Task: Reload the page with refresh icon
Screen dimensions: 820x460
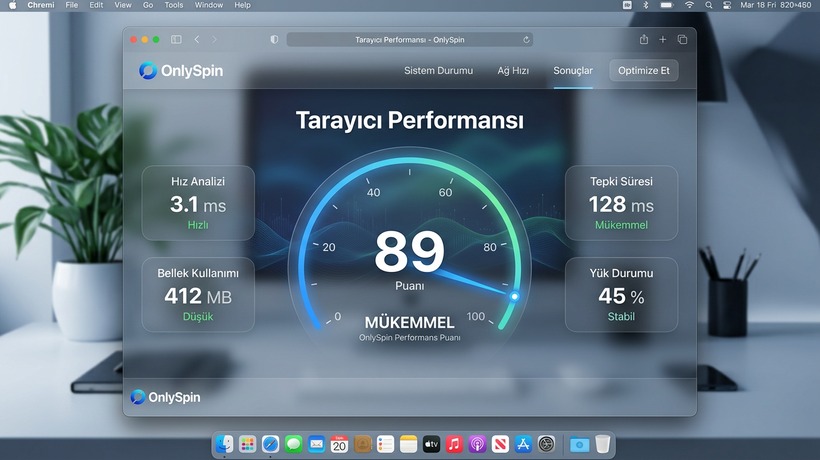Action: [x=526, y=40]
